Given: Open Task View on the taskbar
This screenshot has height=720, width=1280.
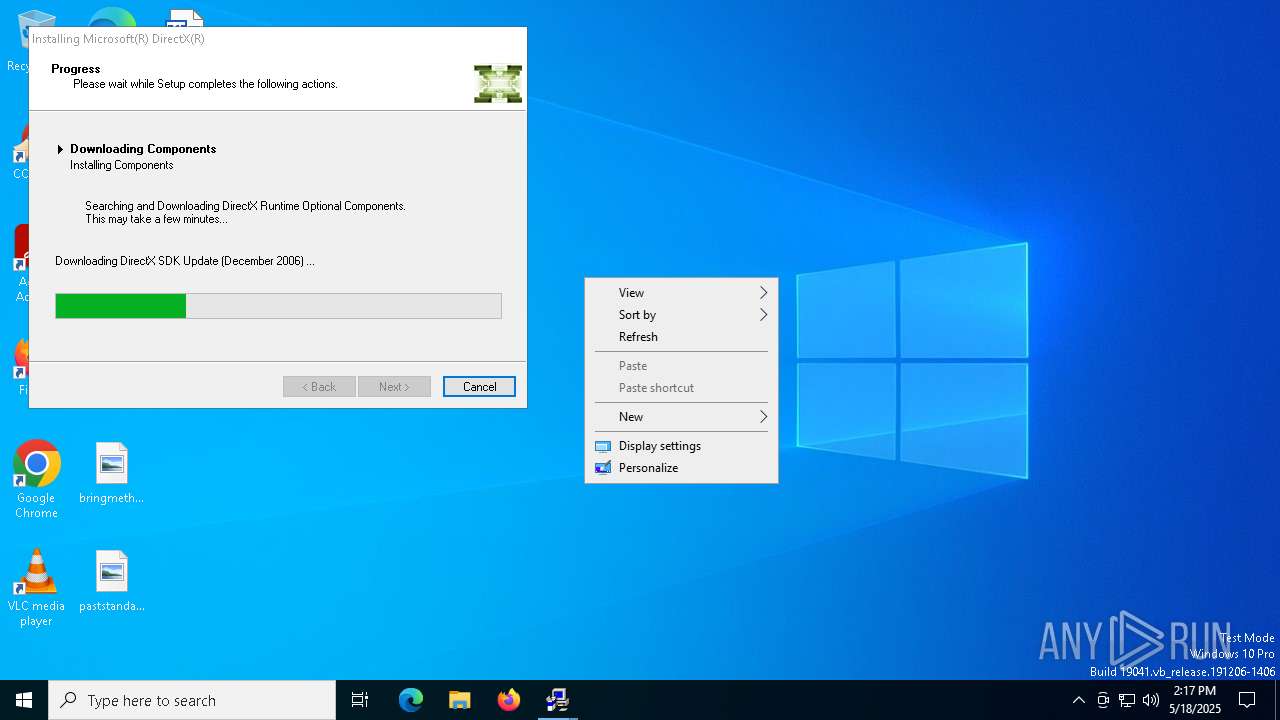Looking at the screenshot, I should coord(360,700).
